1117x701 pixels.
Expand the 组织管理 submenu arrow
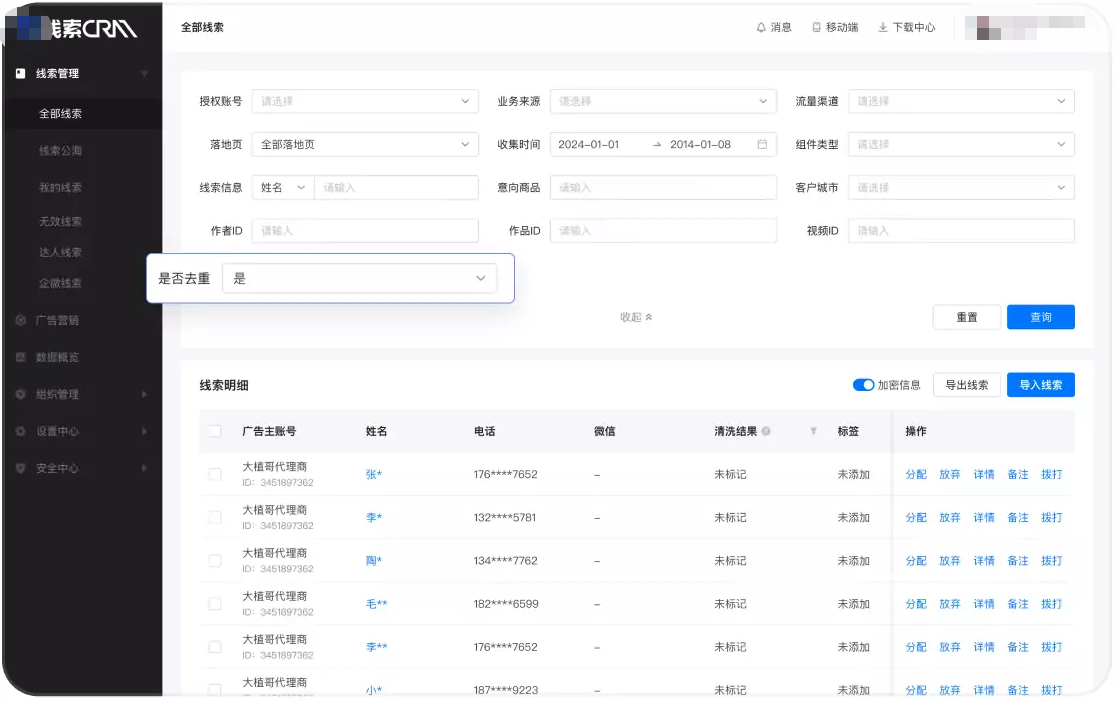click(x=145, y=394)
